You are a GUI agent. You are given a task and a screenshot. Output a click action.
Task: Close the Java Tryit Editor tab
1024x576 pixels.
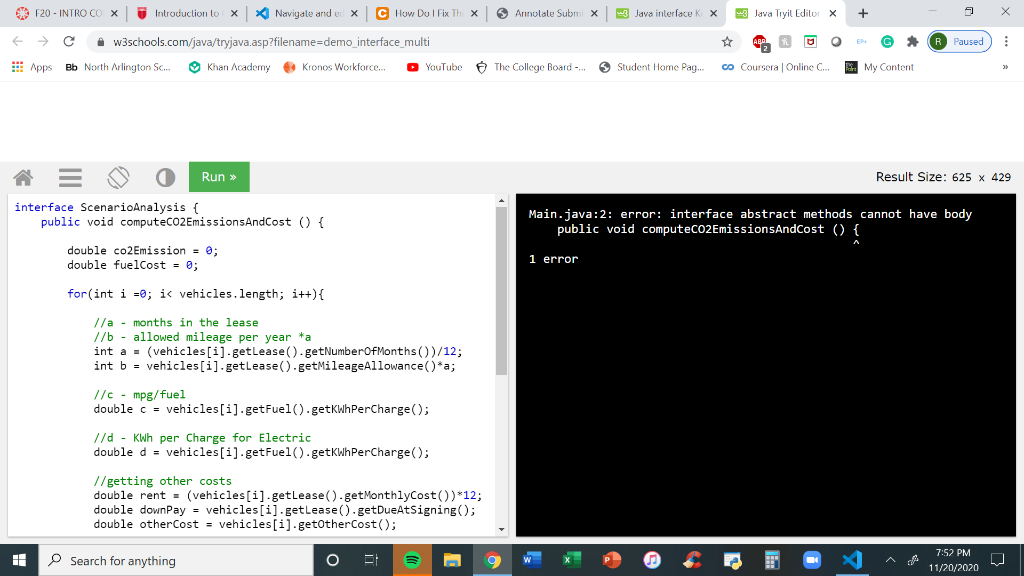(x=833, y=13)
